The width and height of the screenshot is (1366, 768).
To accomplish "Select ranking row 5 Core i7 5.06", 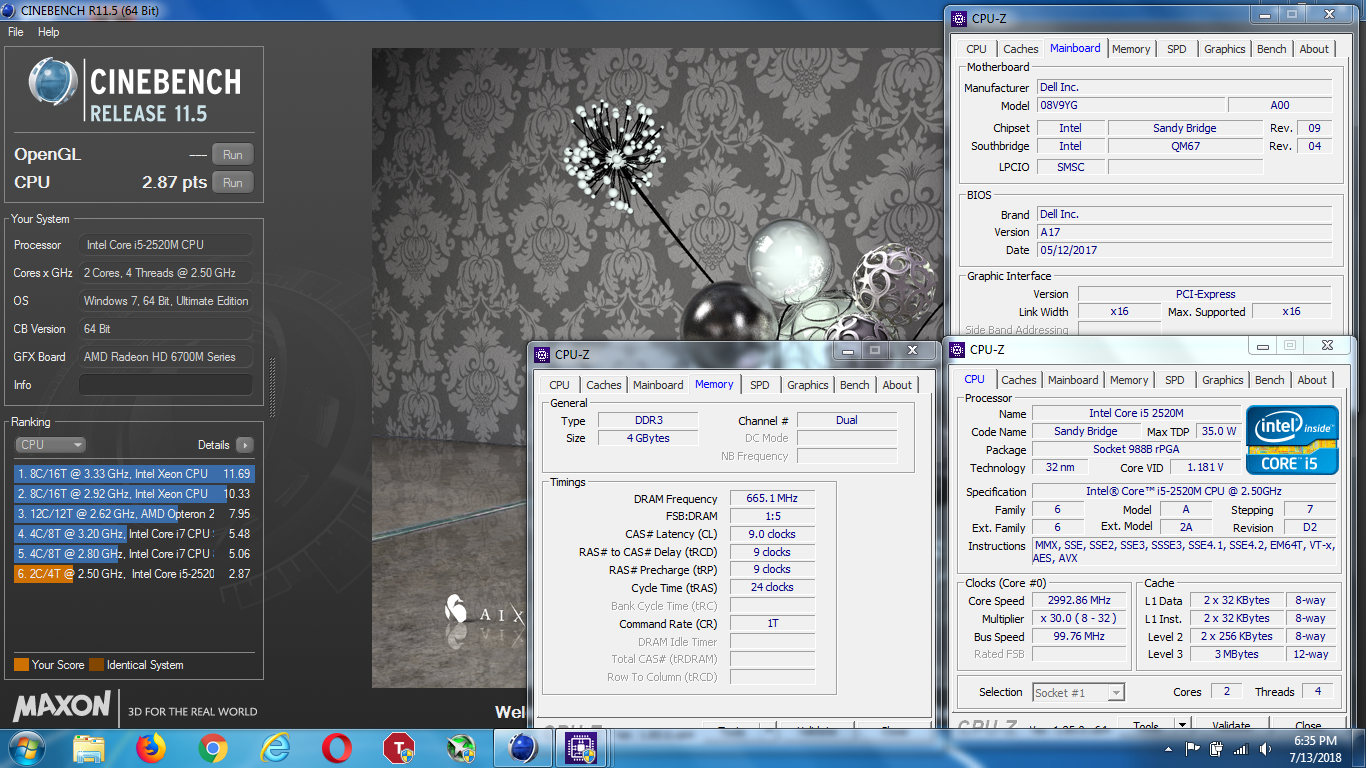I will (x=134, y=554).
